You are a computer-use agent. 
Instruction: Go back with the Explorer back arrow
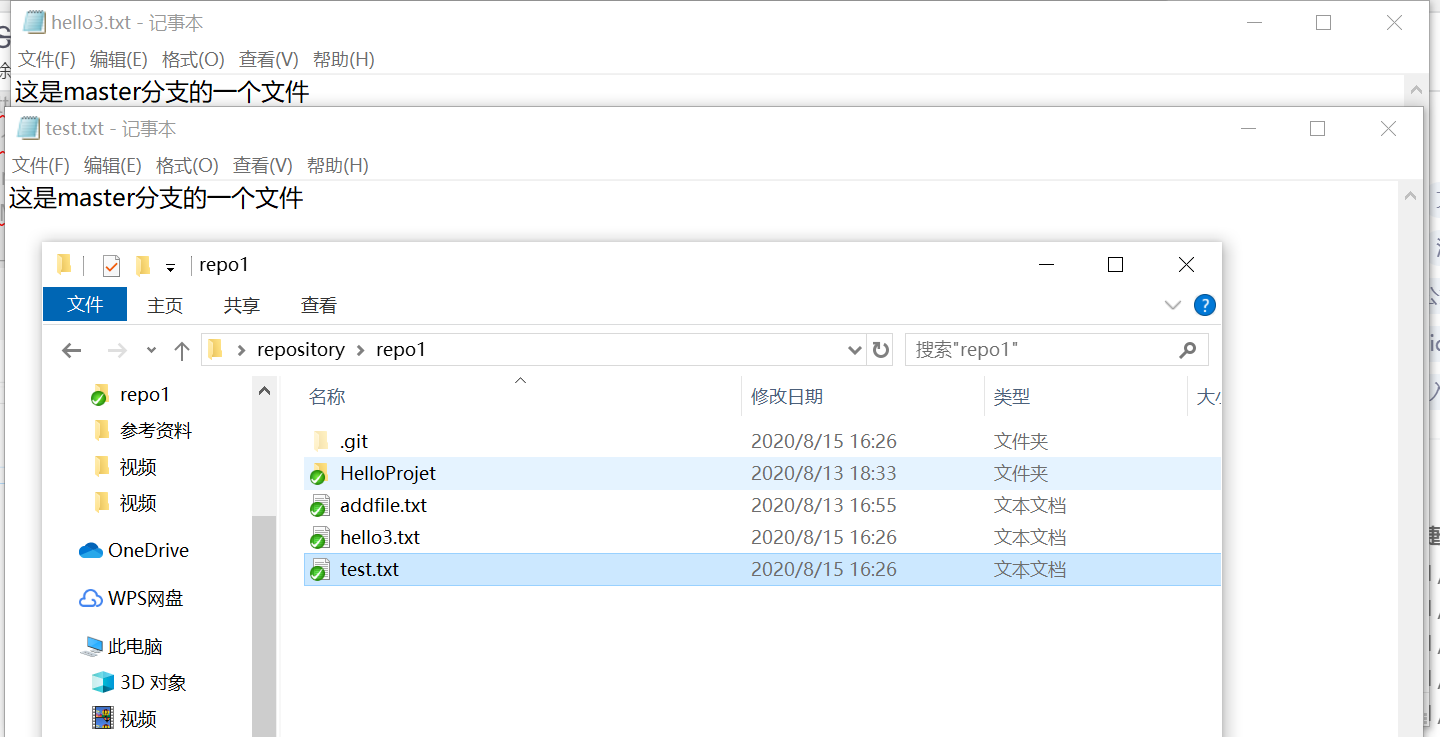(71, 350)
